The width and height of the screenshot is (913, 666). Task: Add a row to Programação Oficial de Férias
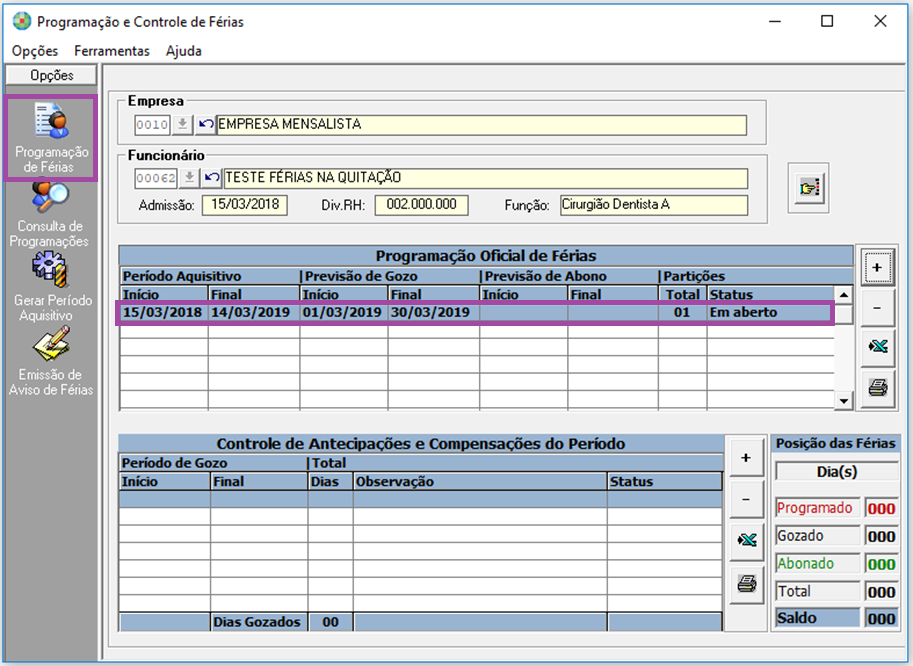(877, 267)
